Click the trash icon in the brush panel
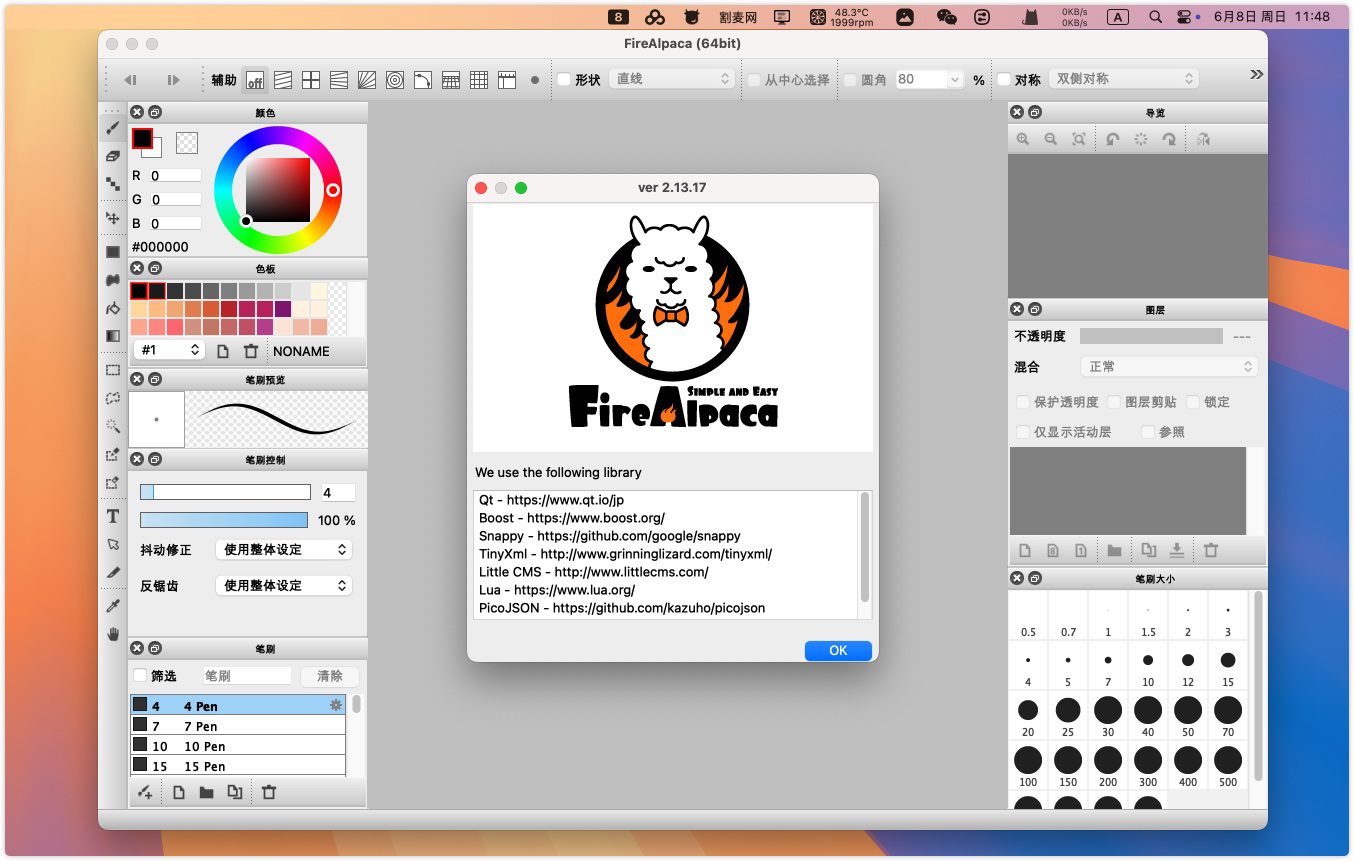This screenshot has height=861, width=1354. [x=268, y=792]
